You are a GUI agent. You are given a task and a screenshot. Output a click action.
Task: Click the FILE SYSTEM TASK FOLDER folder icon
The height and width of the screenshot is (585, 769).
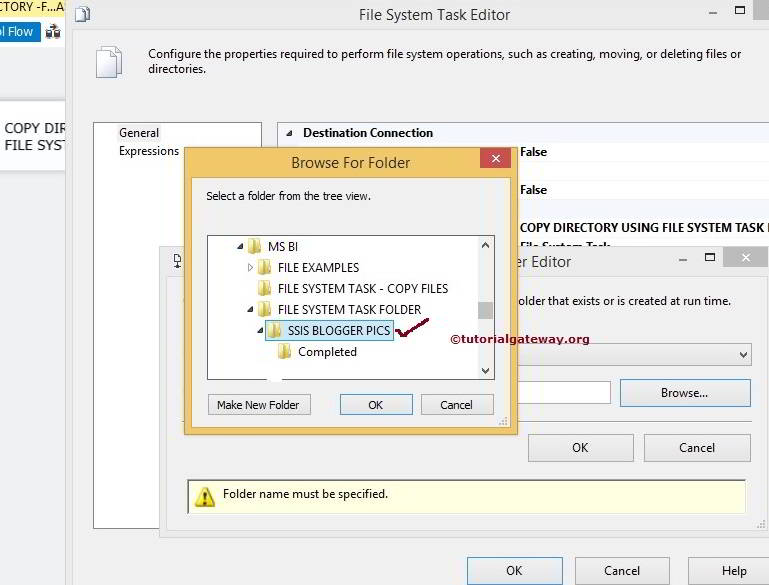click(x=265, y=309)
